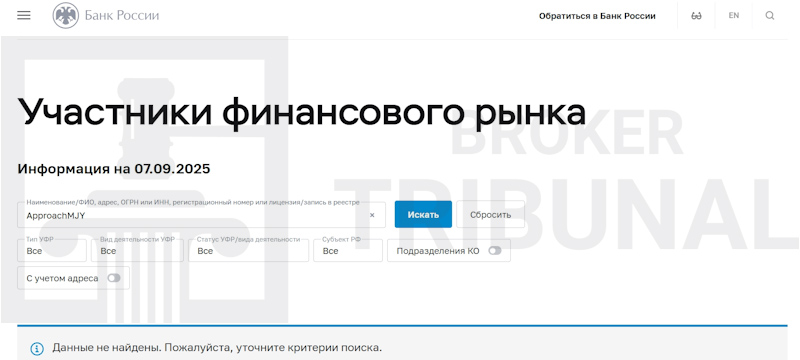The height and width of the screenshot is (360, 800).
Task: Expand the 'Тип УФР' dropdown
Action: (x=52, y=250)
